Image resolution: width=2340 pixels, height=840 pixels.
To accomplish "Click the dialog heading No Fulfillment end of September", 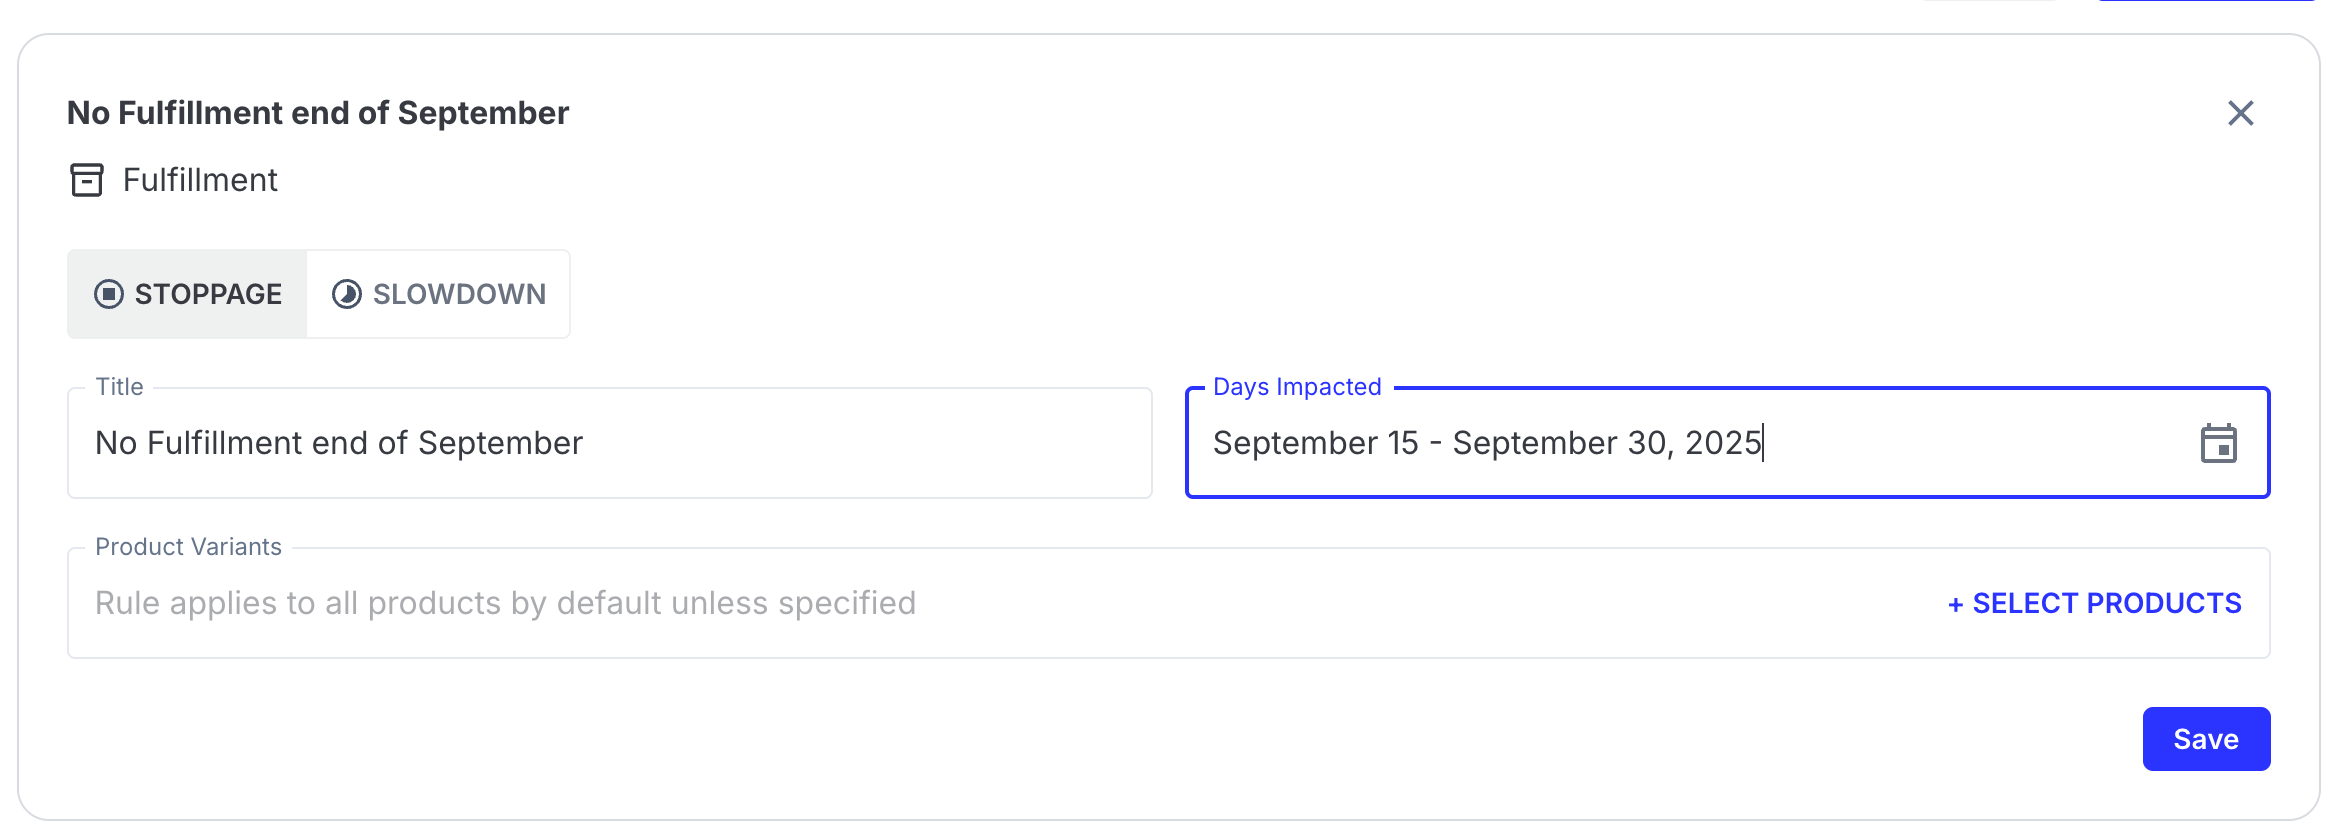I will click(x=318, y=113).
